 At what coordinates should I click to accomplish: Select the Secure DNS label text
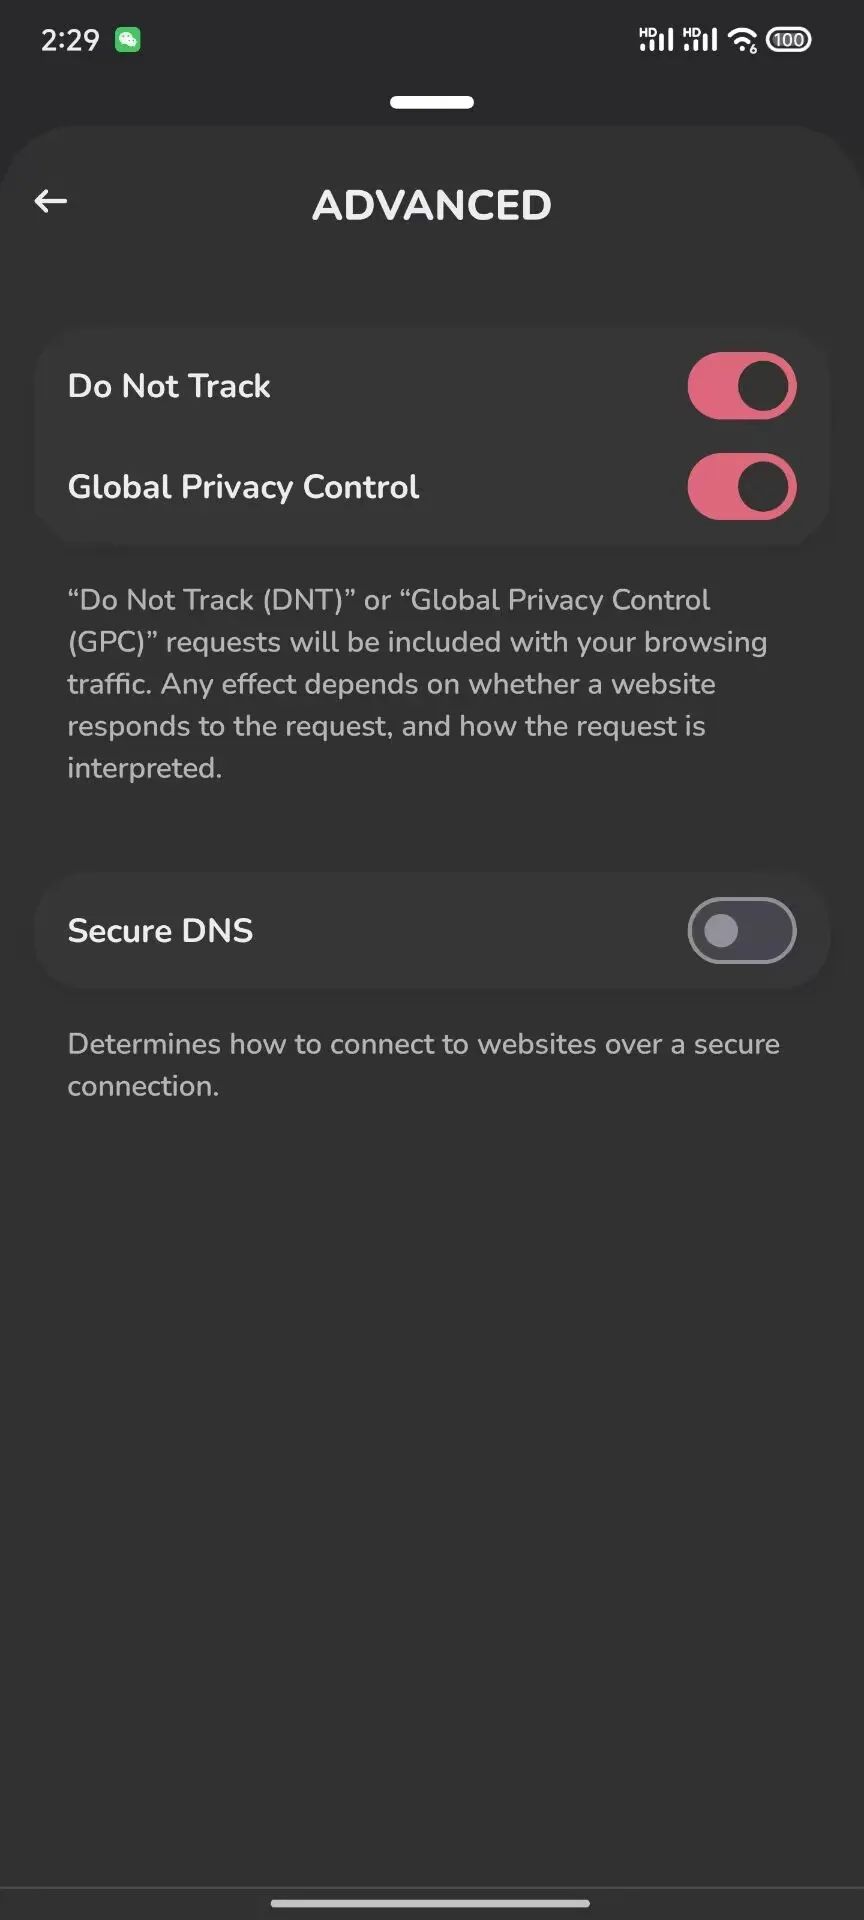point(160,931)
